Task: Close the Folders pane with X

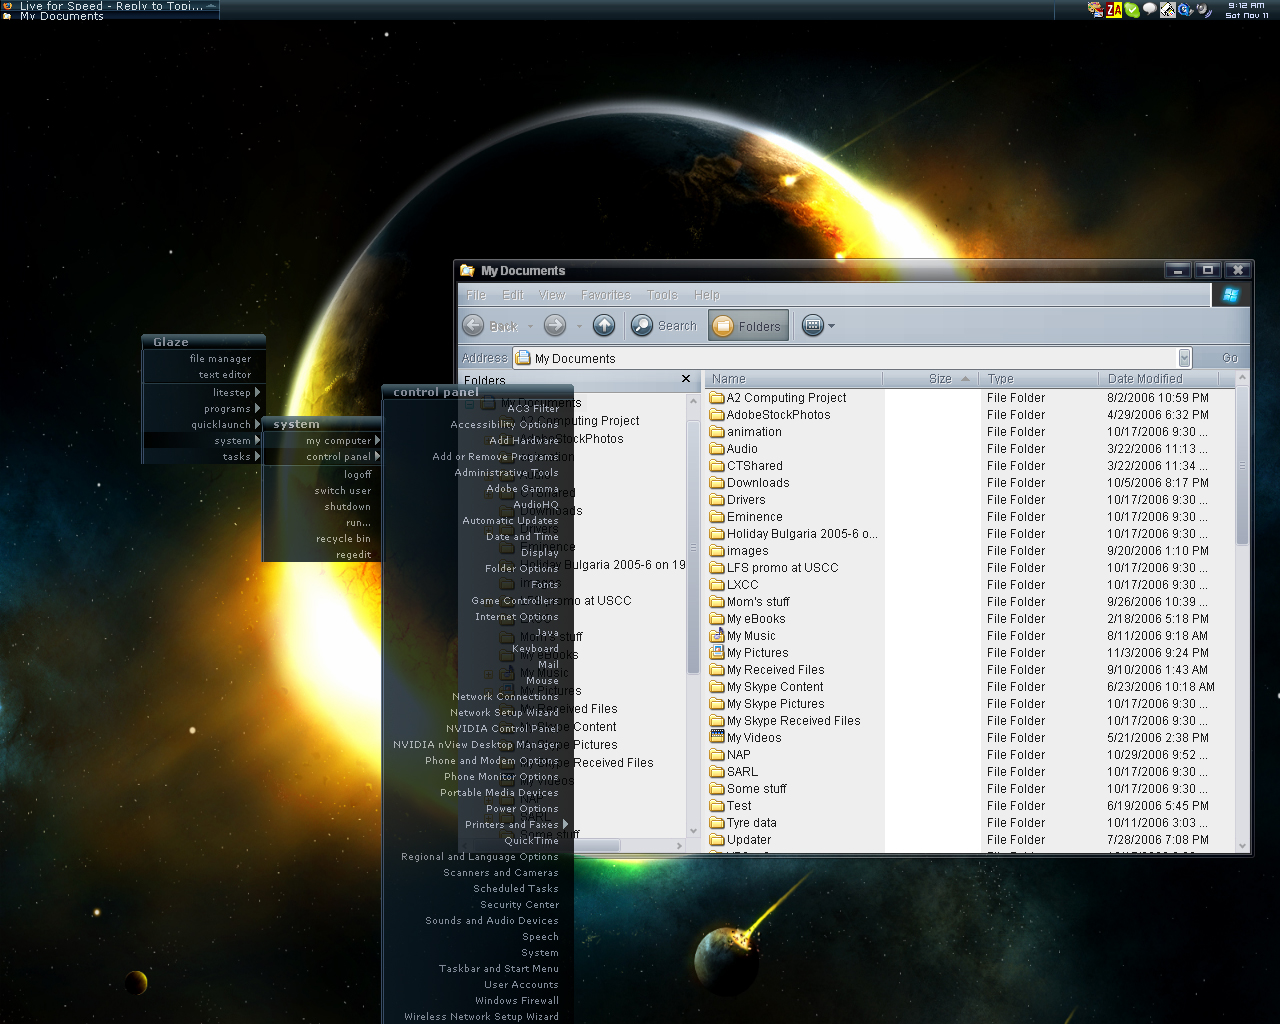Action: tap(685, 379)
